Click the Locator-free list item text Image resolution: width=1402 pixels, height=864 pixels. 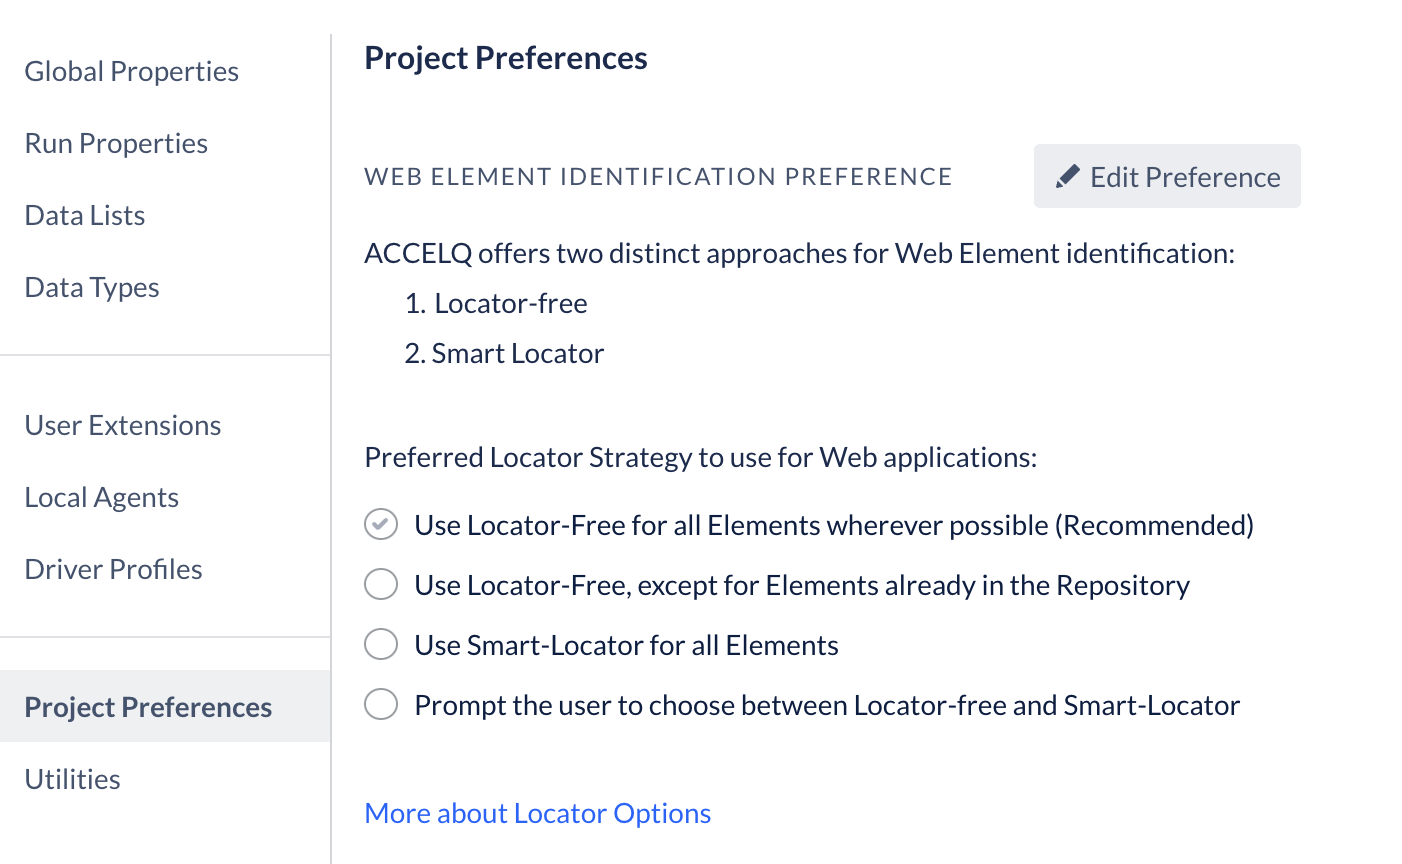point(511,303)
